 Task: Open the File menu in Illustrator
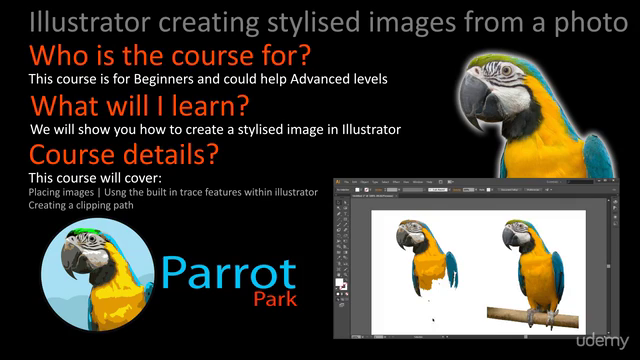[346, 182]
